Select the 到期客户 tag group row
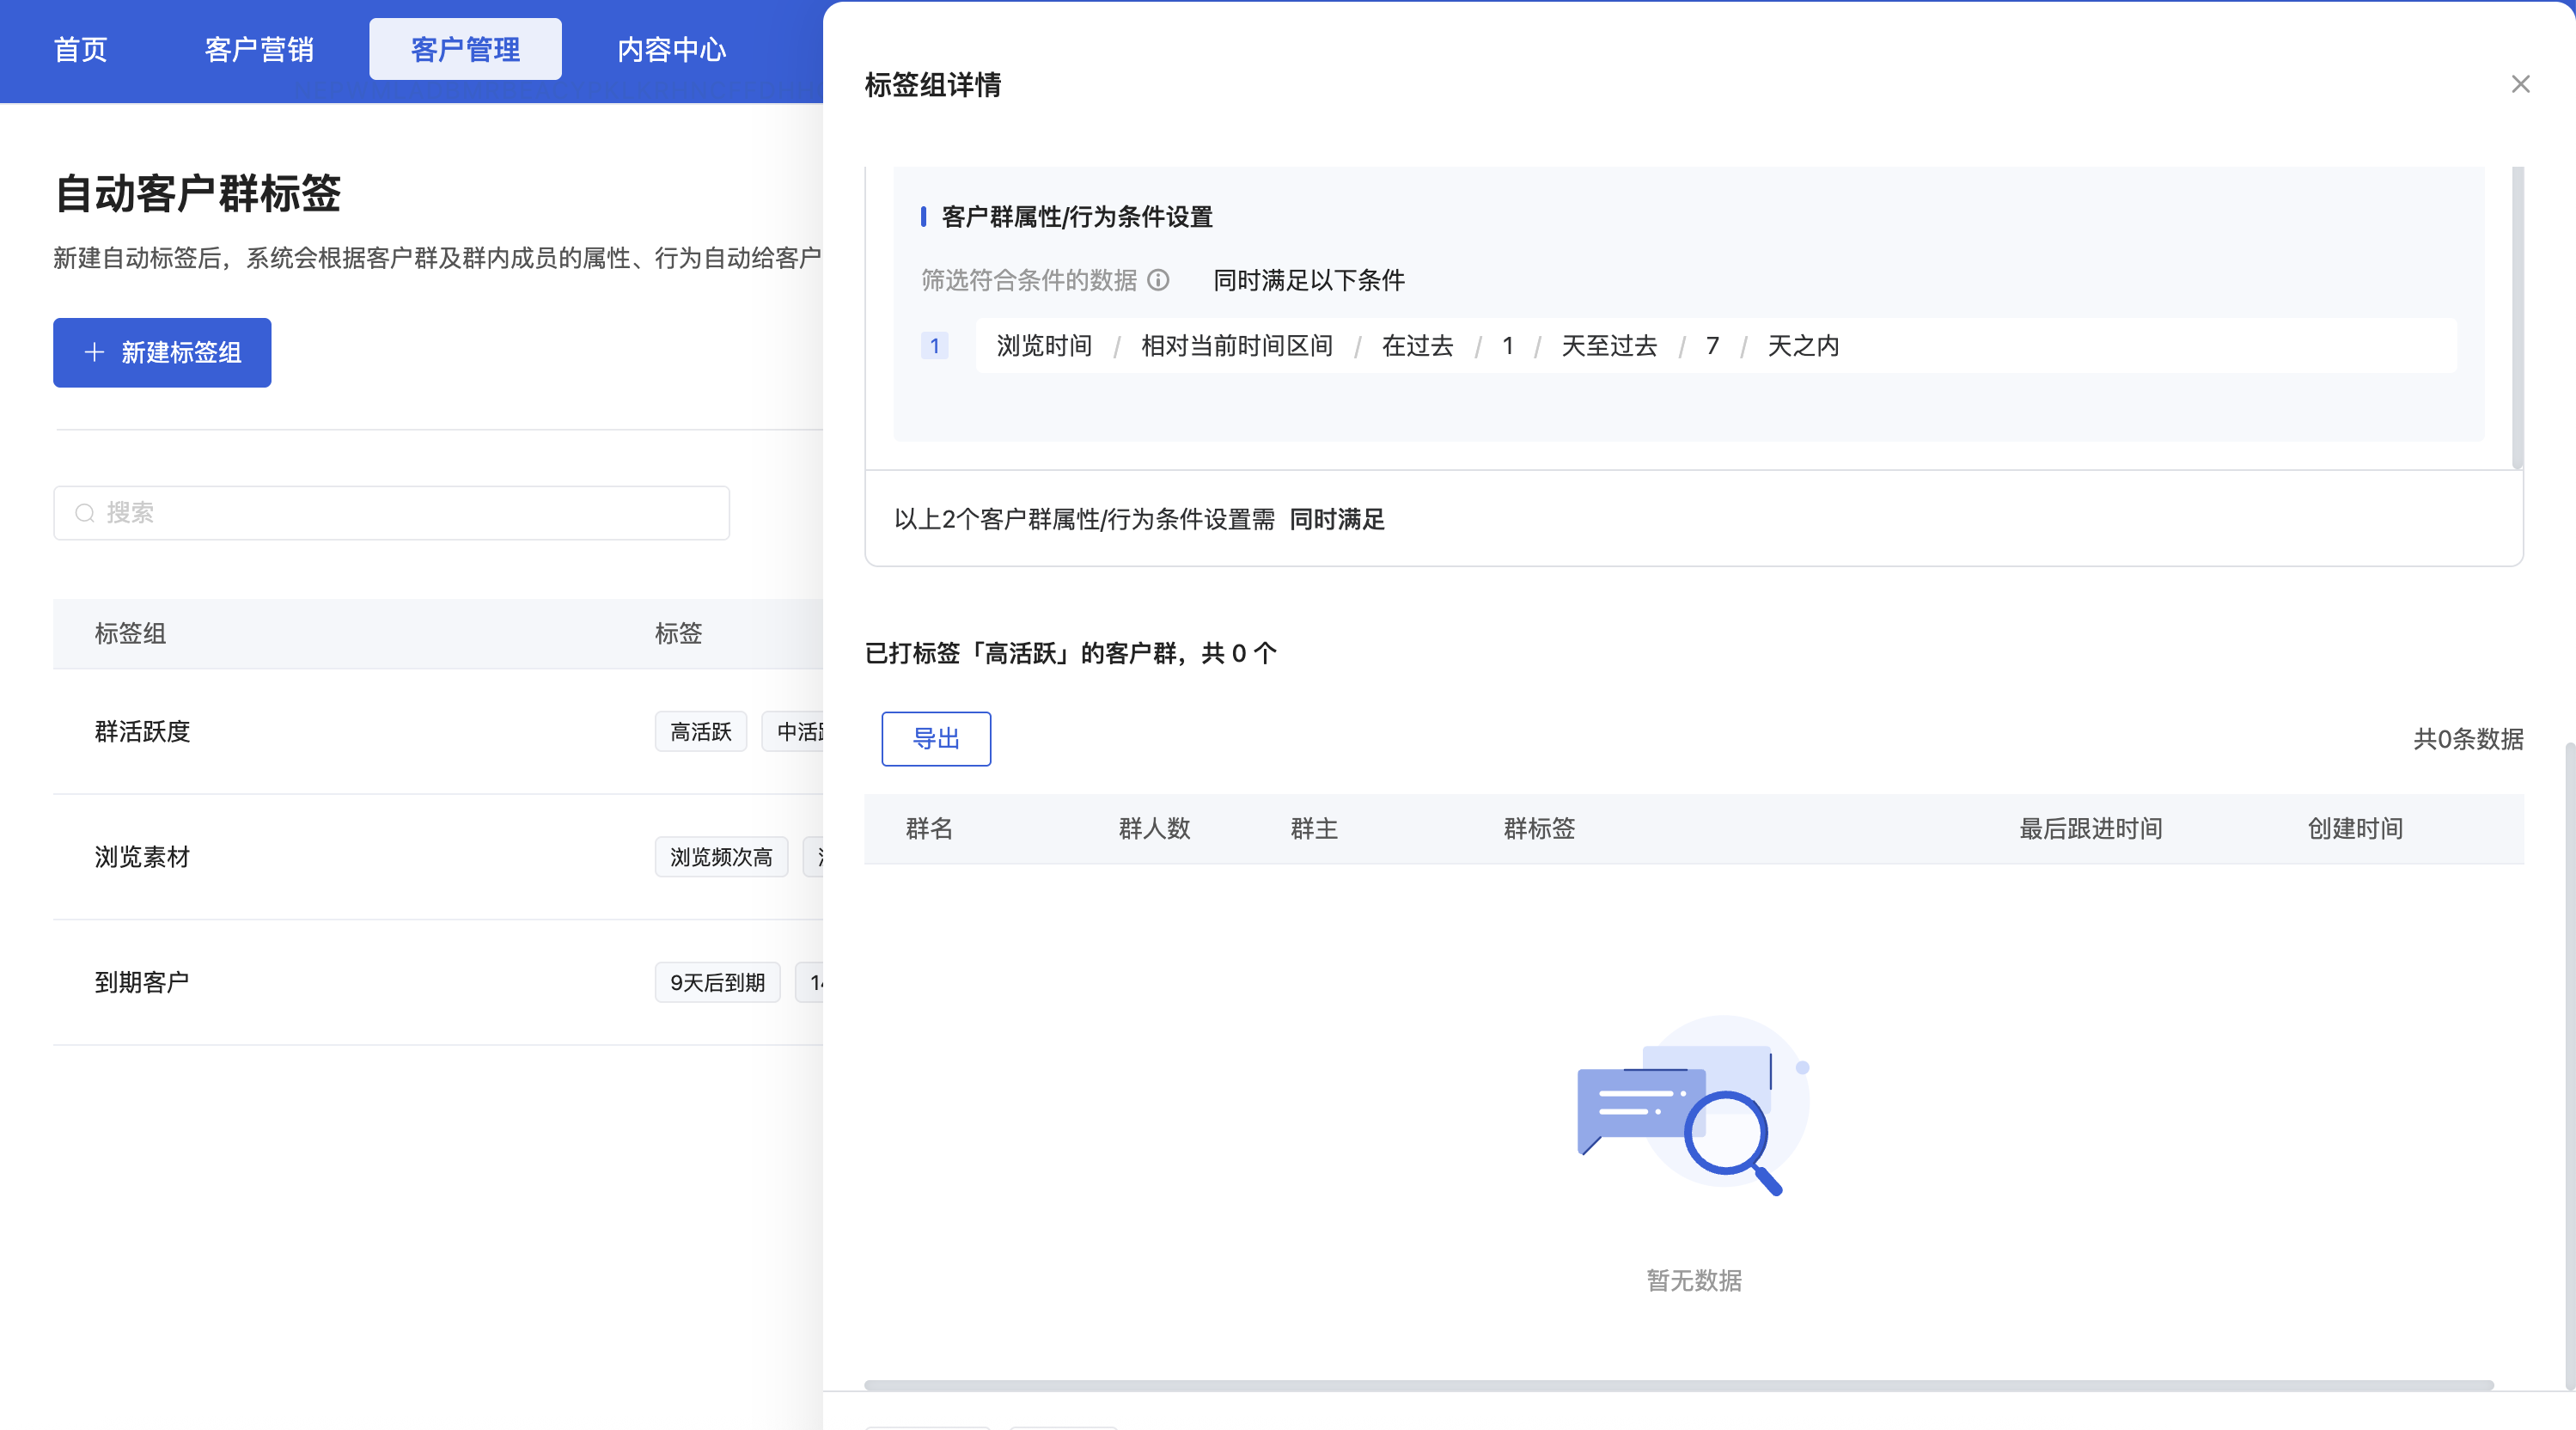This screenshot has width=2576, height=1430. 438,983
